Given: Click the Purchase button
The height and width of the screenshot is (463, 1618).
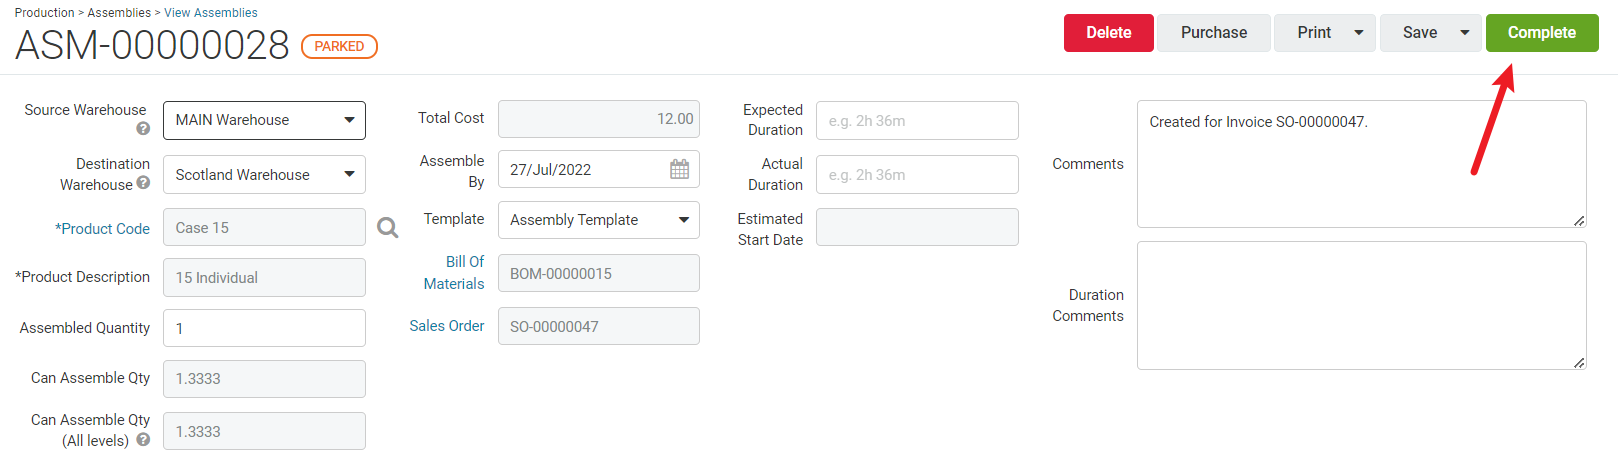Looking at the screenshot, I should click(1214, 33).
